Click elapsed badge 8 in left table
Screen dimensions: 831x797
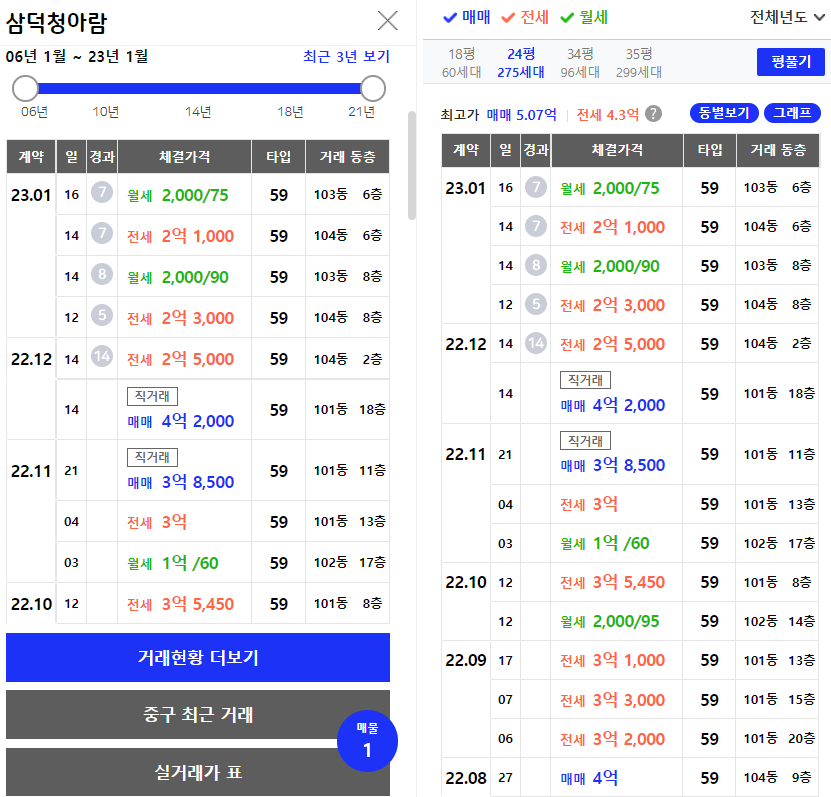[x=102, y=274]
